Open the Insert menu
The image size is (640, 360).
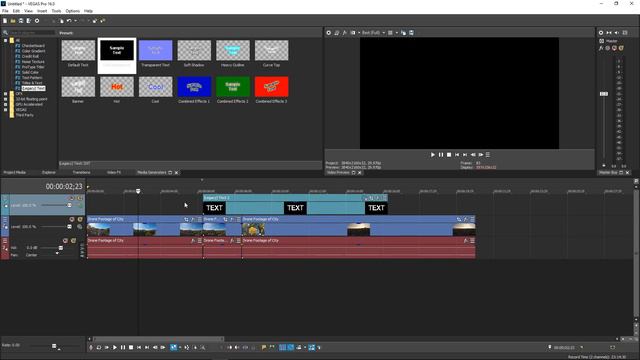pos(42,11)
